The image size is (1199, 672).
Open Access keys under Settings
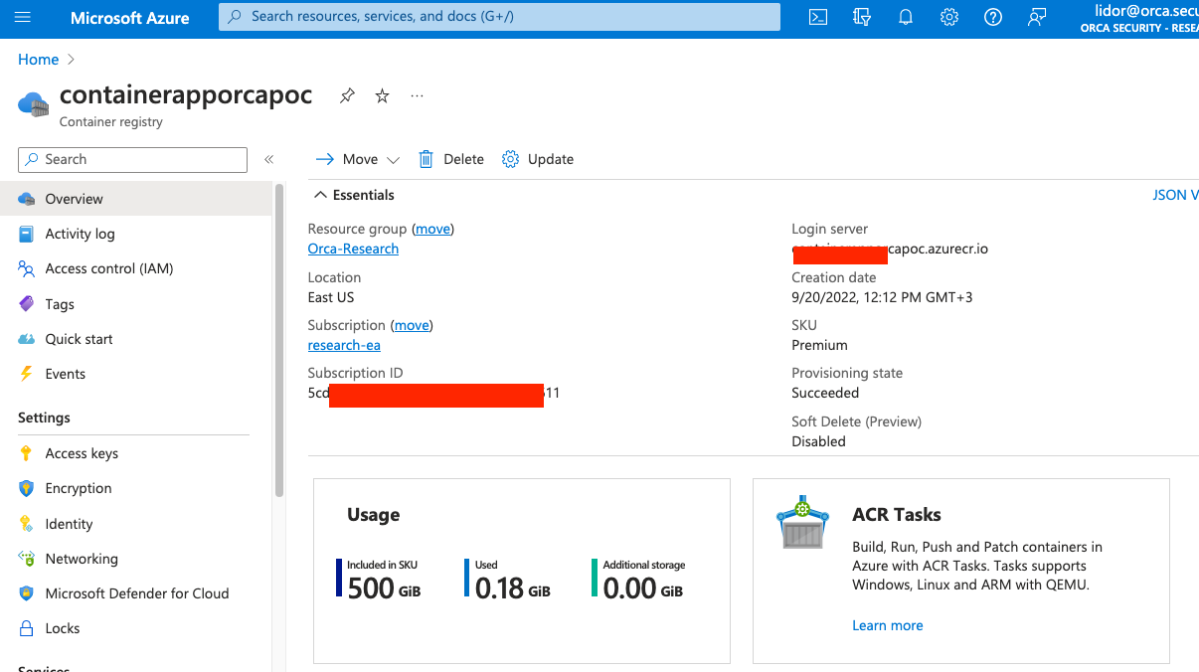tap(136, 453)
